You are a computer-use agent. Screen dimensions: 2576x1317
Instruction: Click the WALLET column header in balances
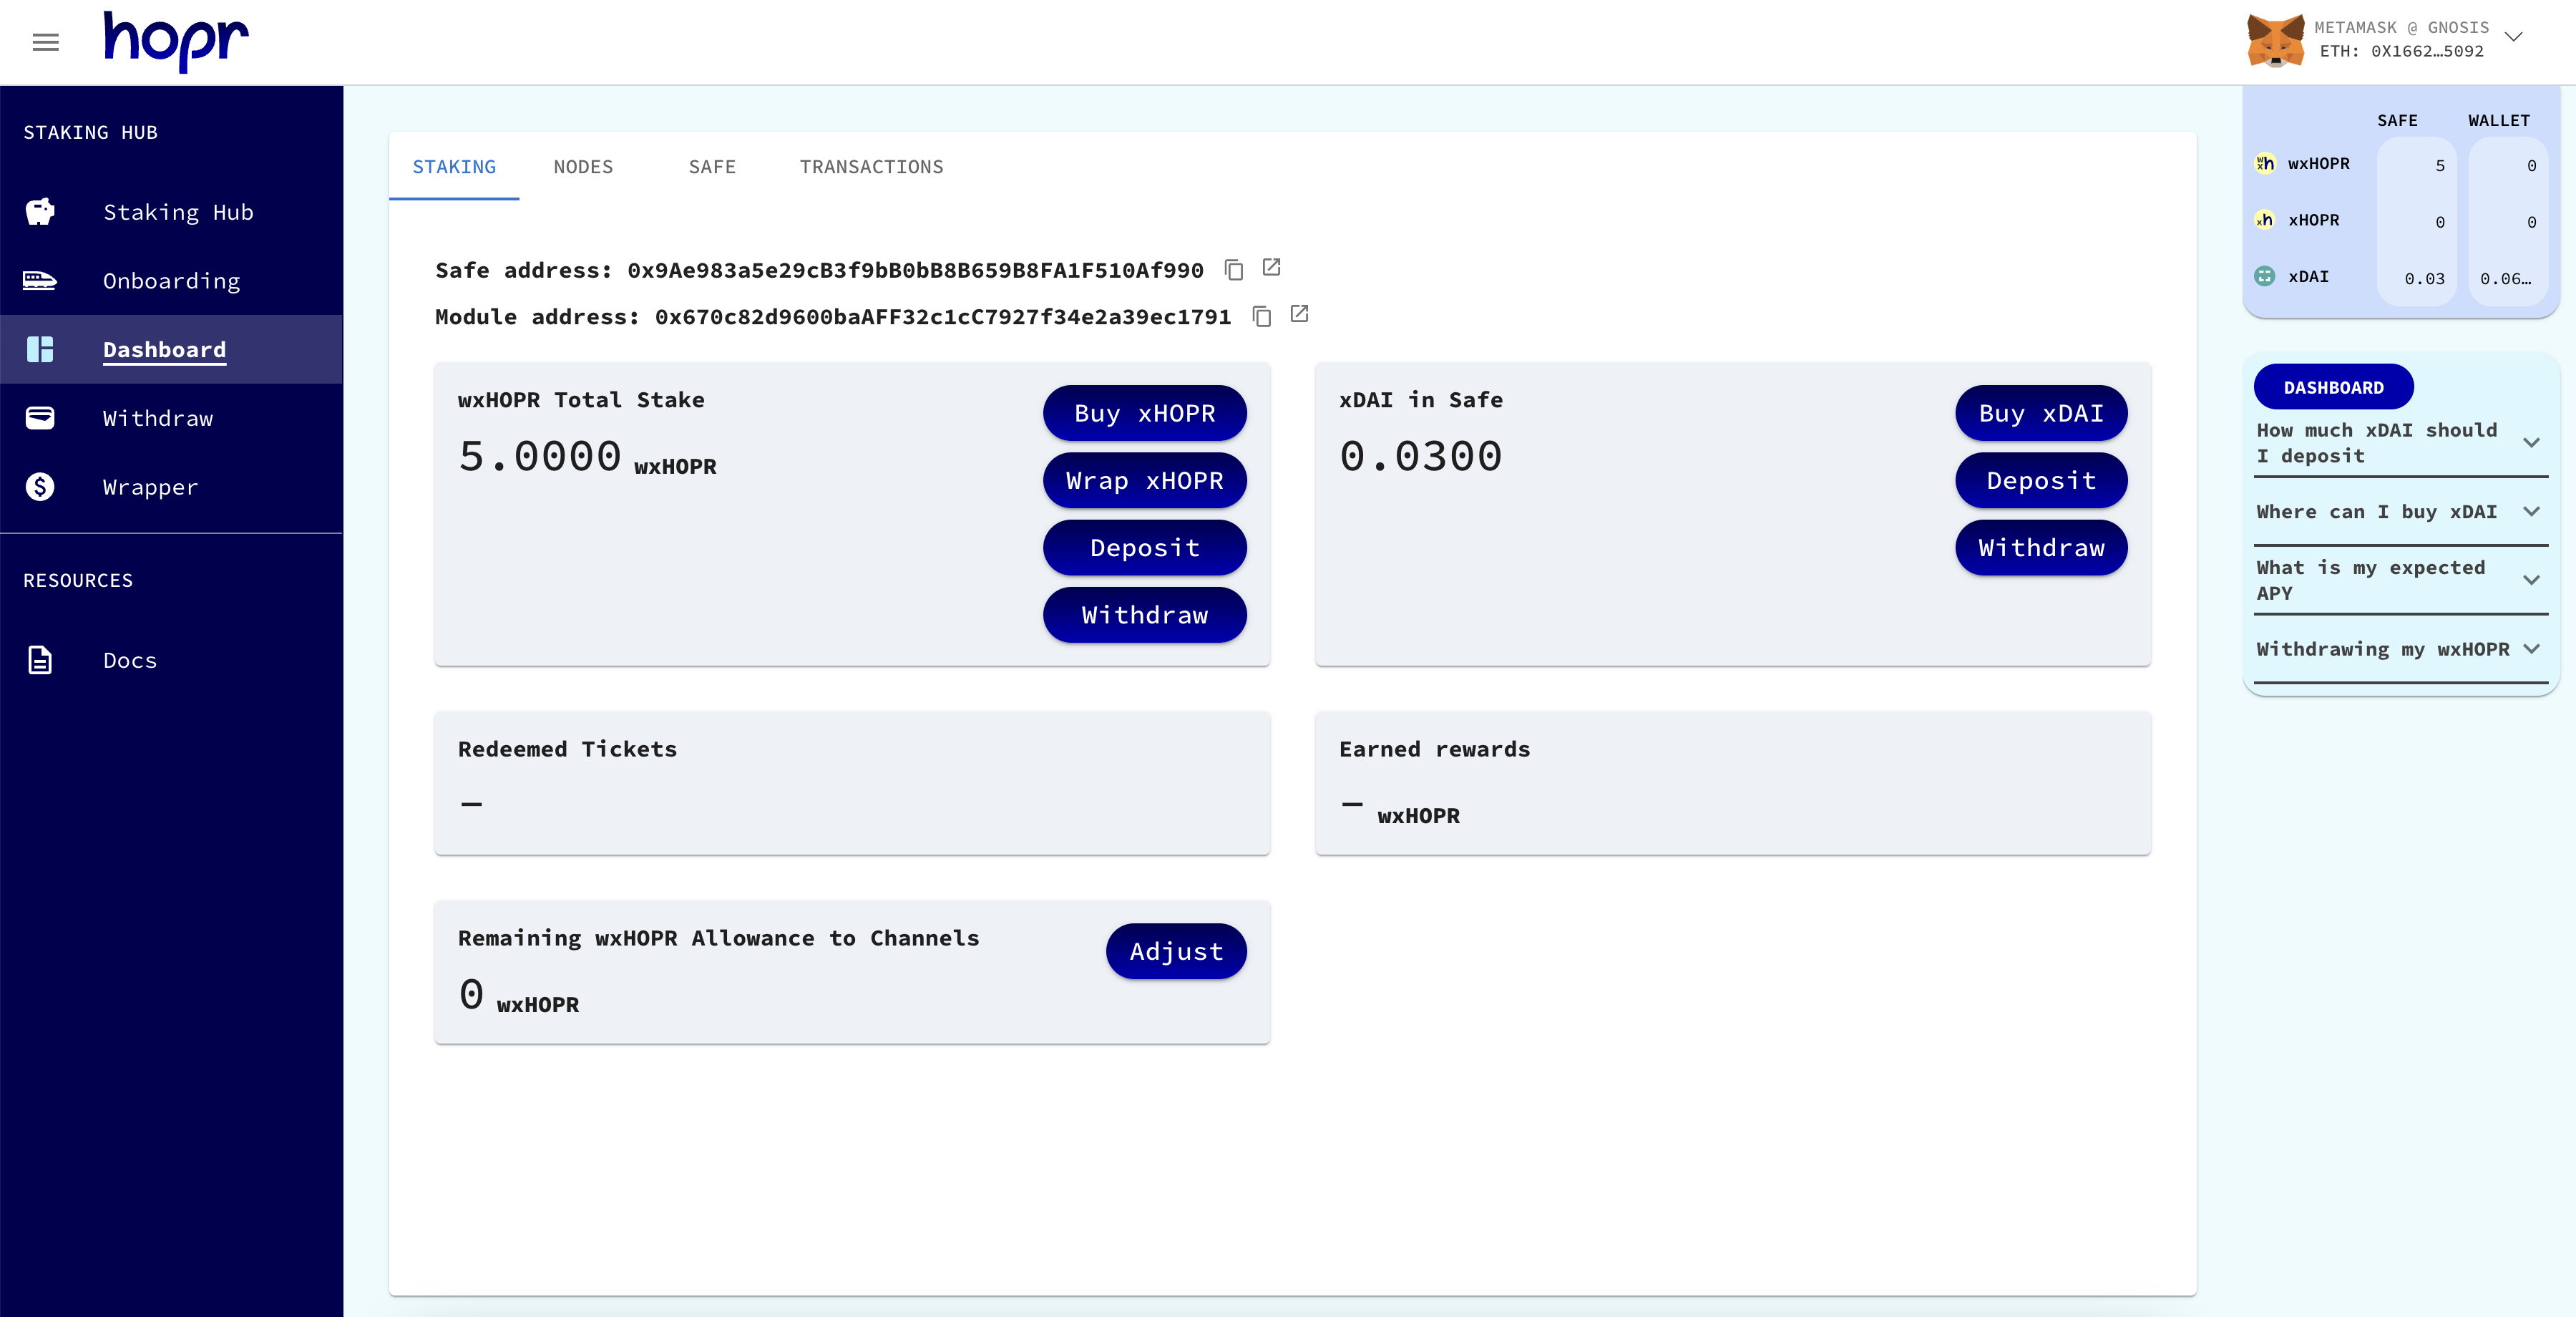point(2498,120)
